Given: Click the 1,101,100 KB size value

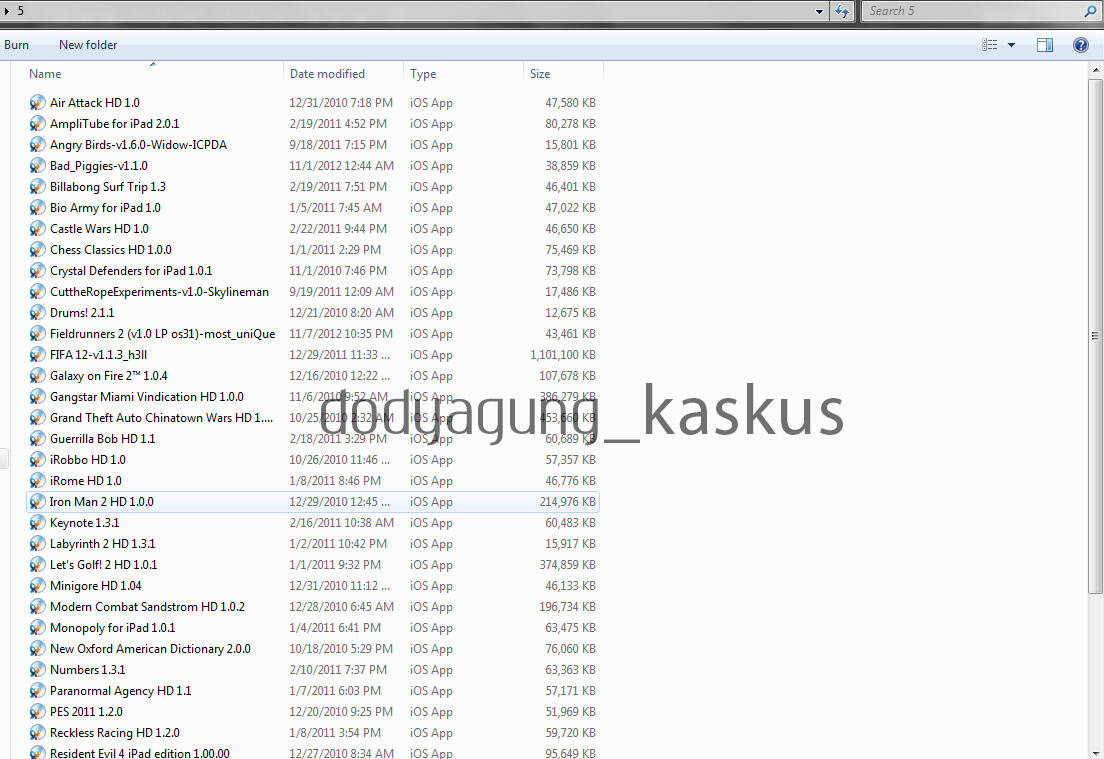Looking at the screenshot, I should (563, 355).
